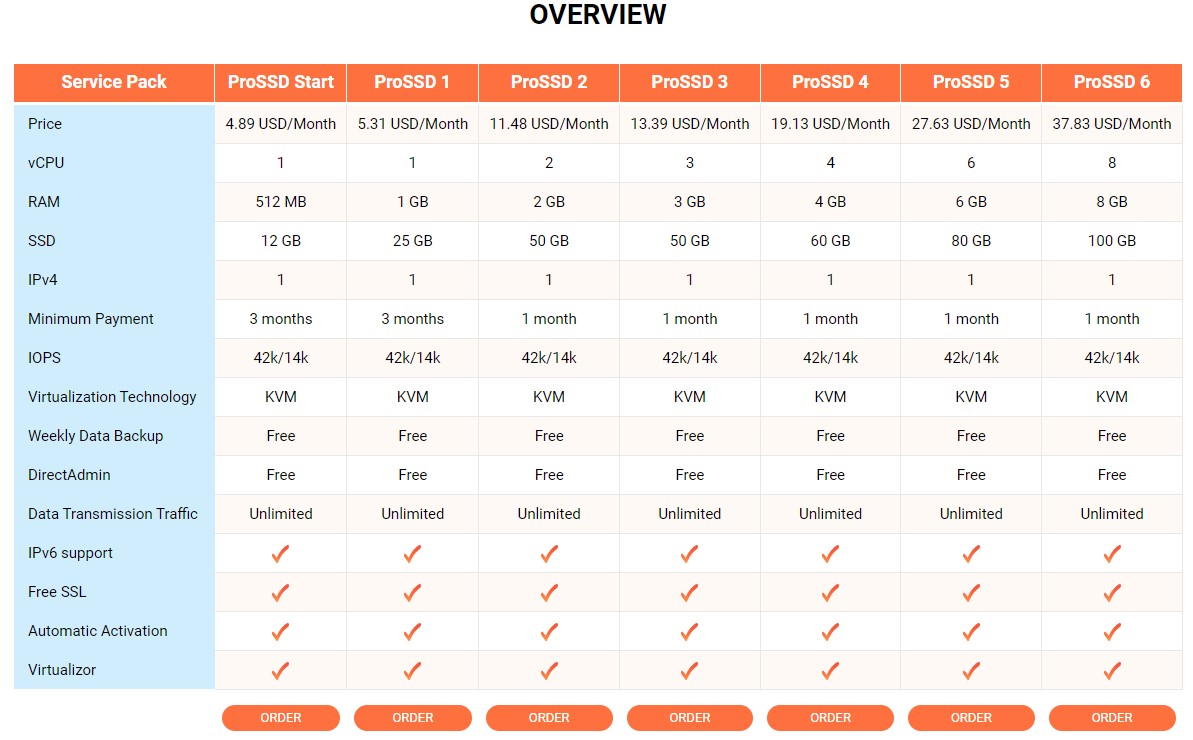
Task: Click the Free SSL checkmark under ProSSD 1
Action: (412, 592)
